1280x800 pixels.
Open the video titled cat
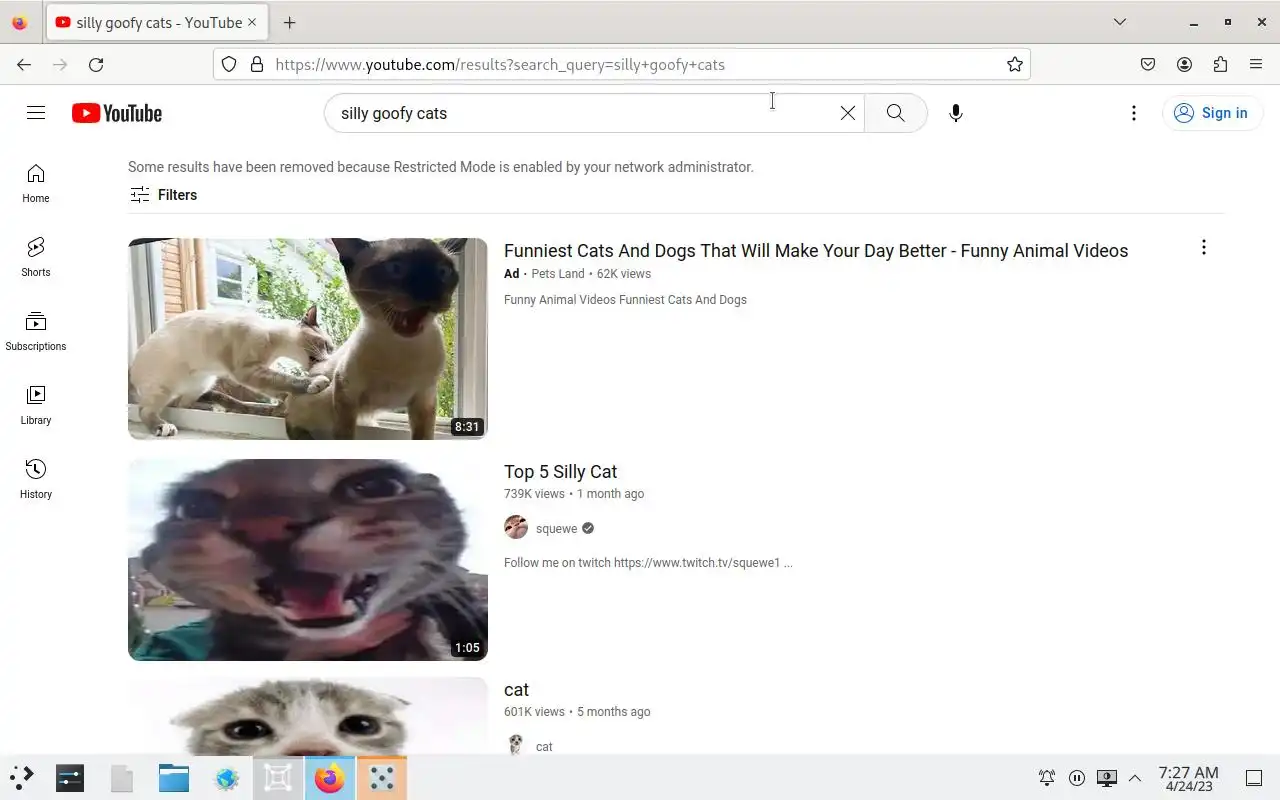point(516,690)
